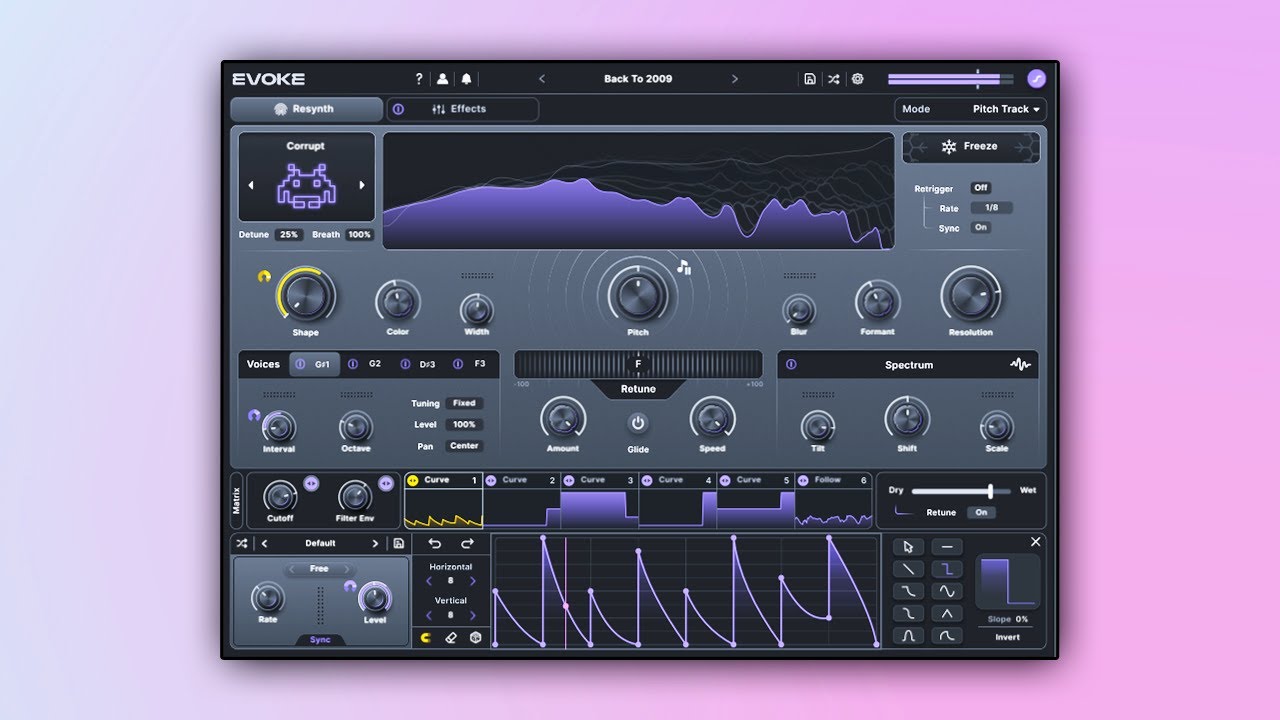Click the Spectrum waveform icon
This screenshot has height=720, width=1280.
1020,365
